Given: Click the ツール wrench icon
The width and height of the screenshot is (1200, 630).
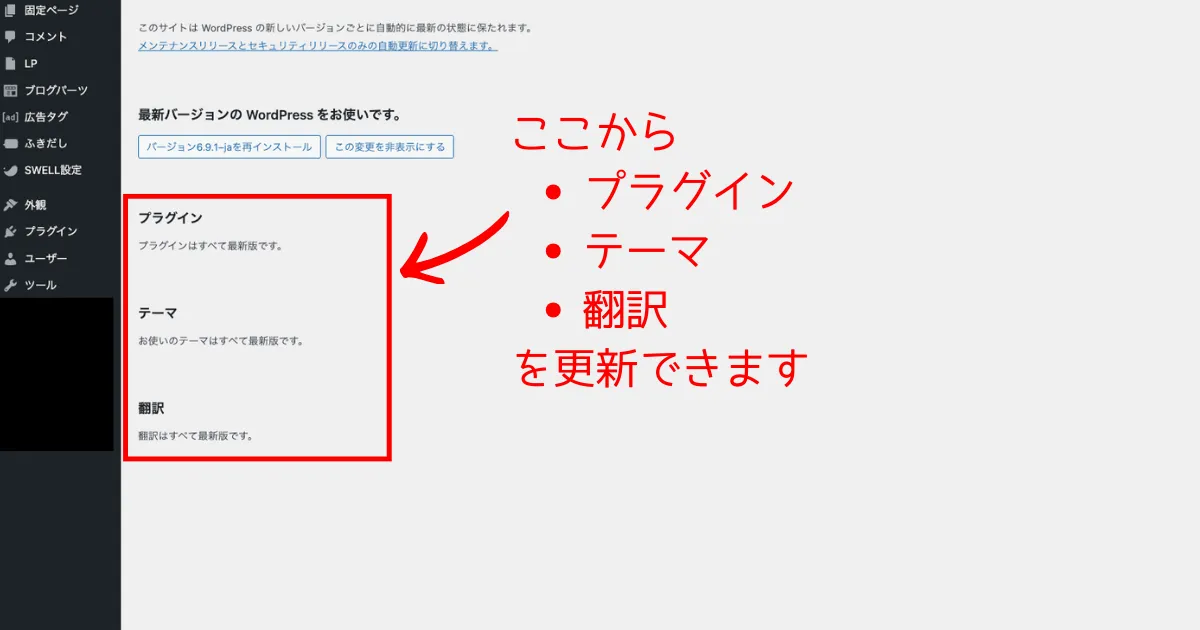Looking at the screenshot, I should click(11, 285).
